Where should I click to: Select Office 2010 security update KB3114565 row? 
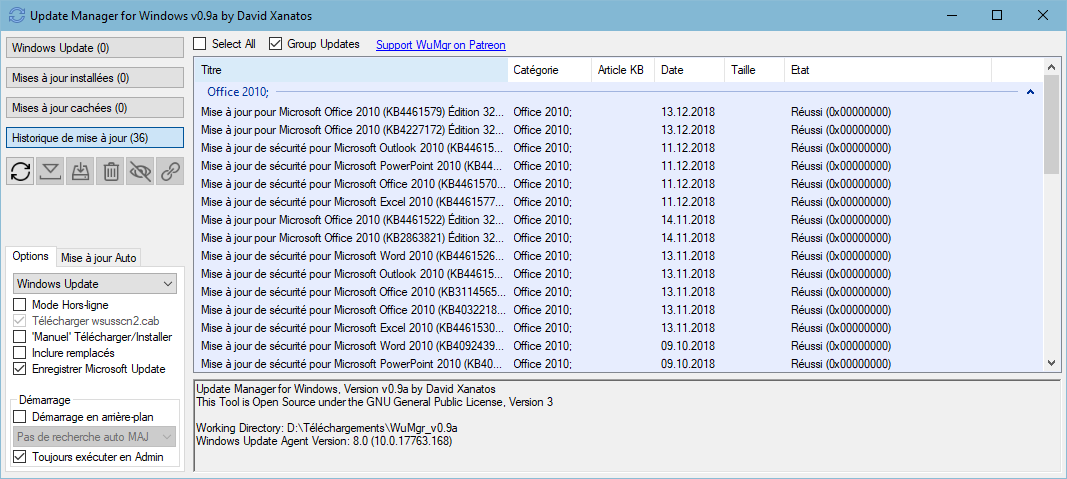(619, 292)
